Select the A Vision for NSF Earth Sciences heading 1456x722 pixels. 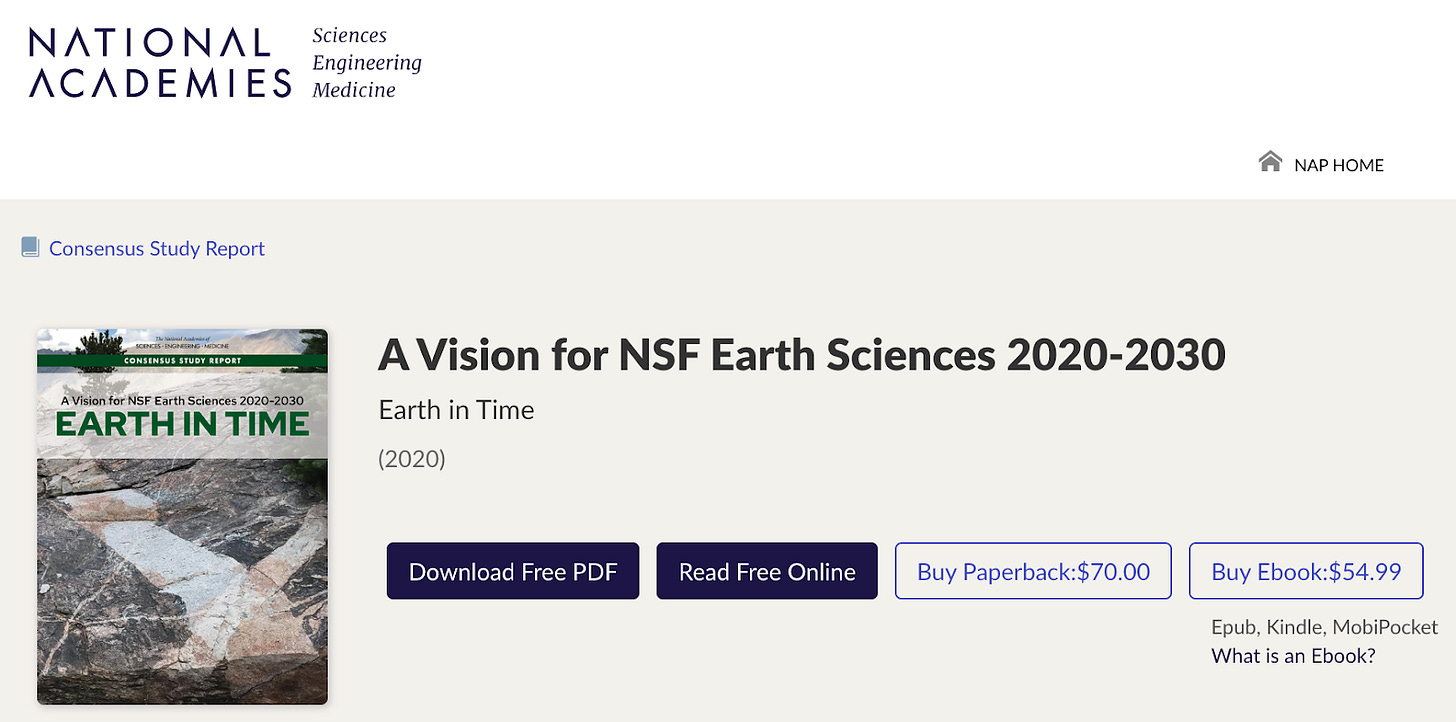pos(801,354)
